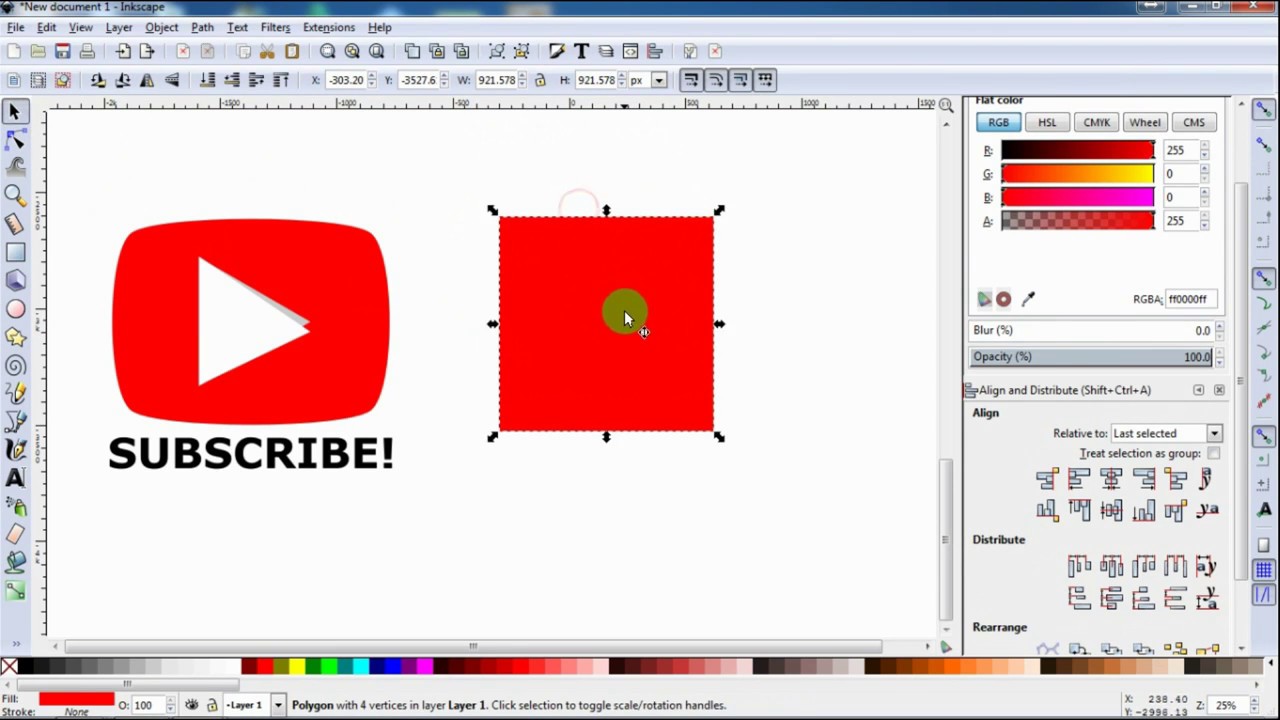The height and width of the screenshot is (720, 1280).
Task: Click the Flip vertically icon
Action: (172, 80)
